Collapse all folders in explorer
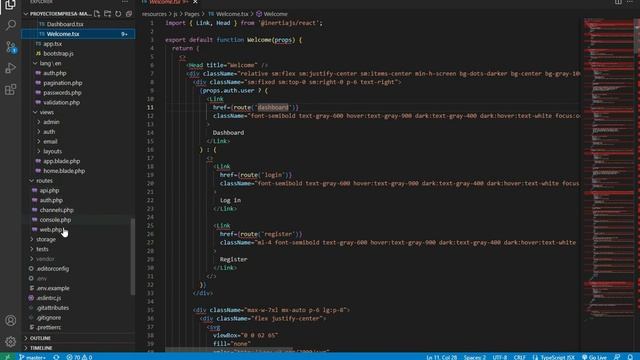The height and width of the screenshot is (360, 640). point(129,14)
